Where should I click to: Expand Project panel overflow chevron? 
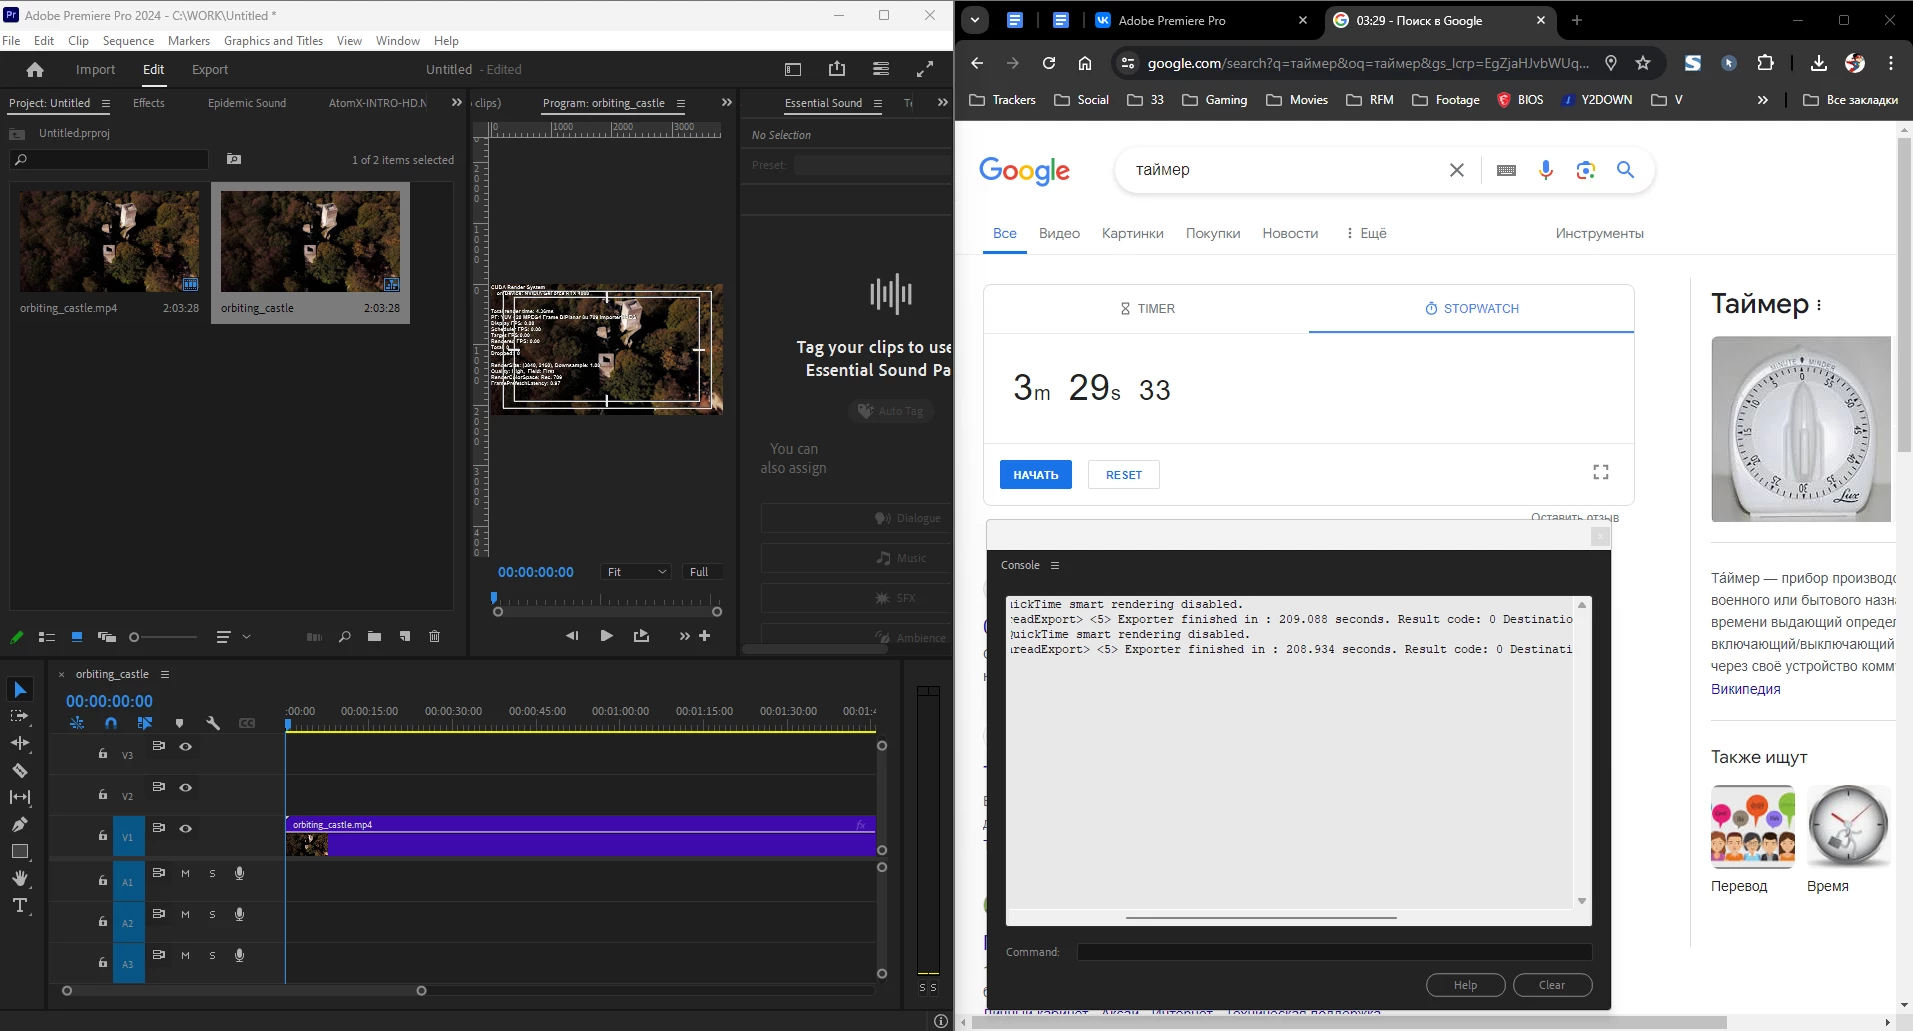click(457, 102)
